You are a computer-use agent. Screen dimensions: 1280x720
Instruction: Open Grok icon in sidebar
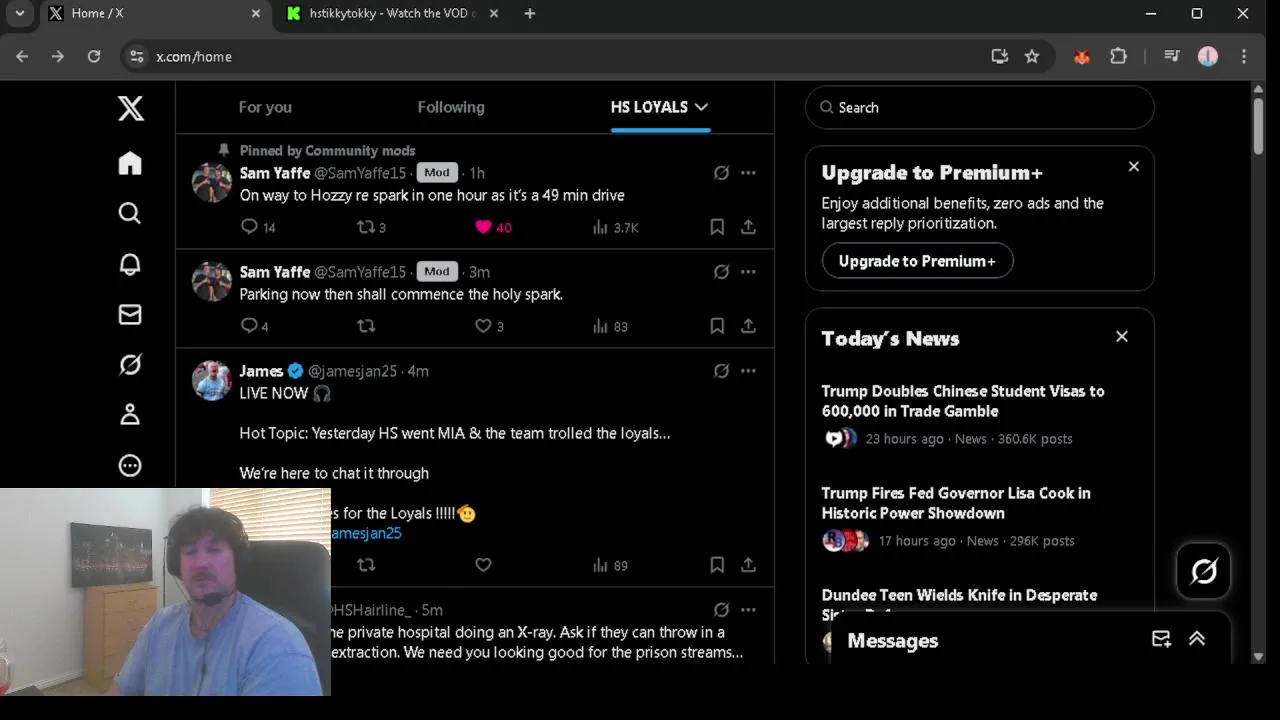pyautogui.click(x=130, y=365)
